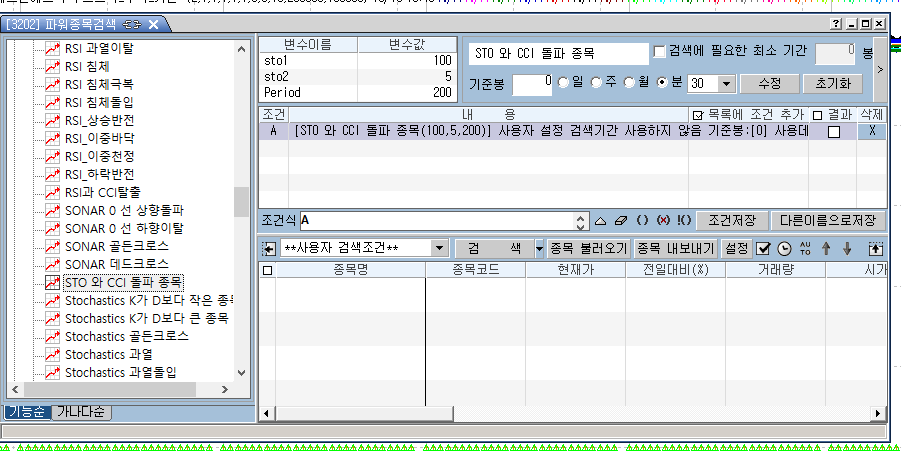Click the up arrow icon in search toolbar

point(826,248)
